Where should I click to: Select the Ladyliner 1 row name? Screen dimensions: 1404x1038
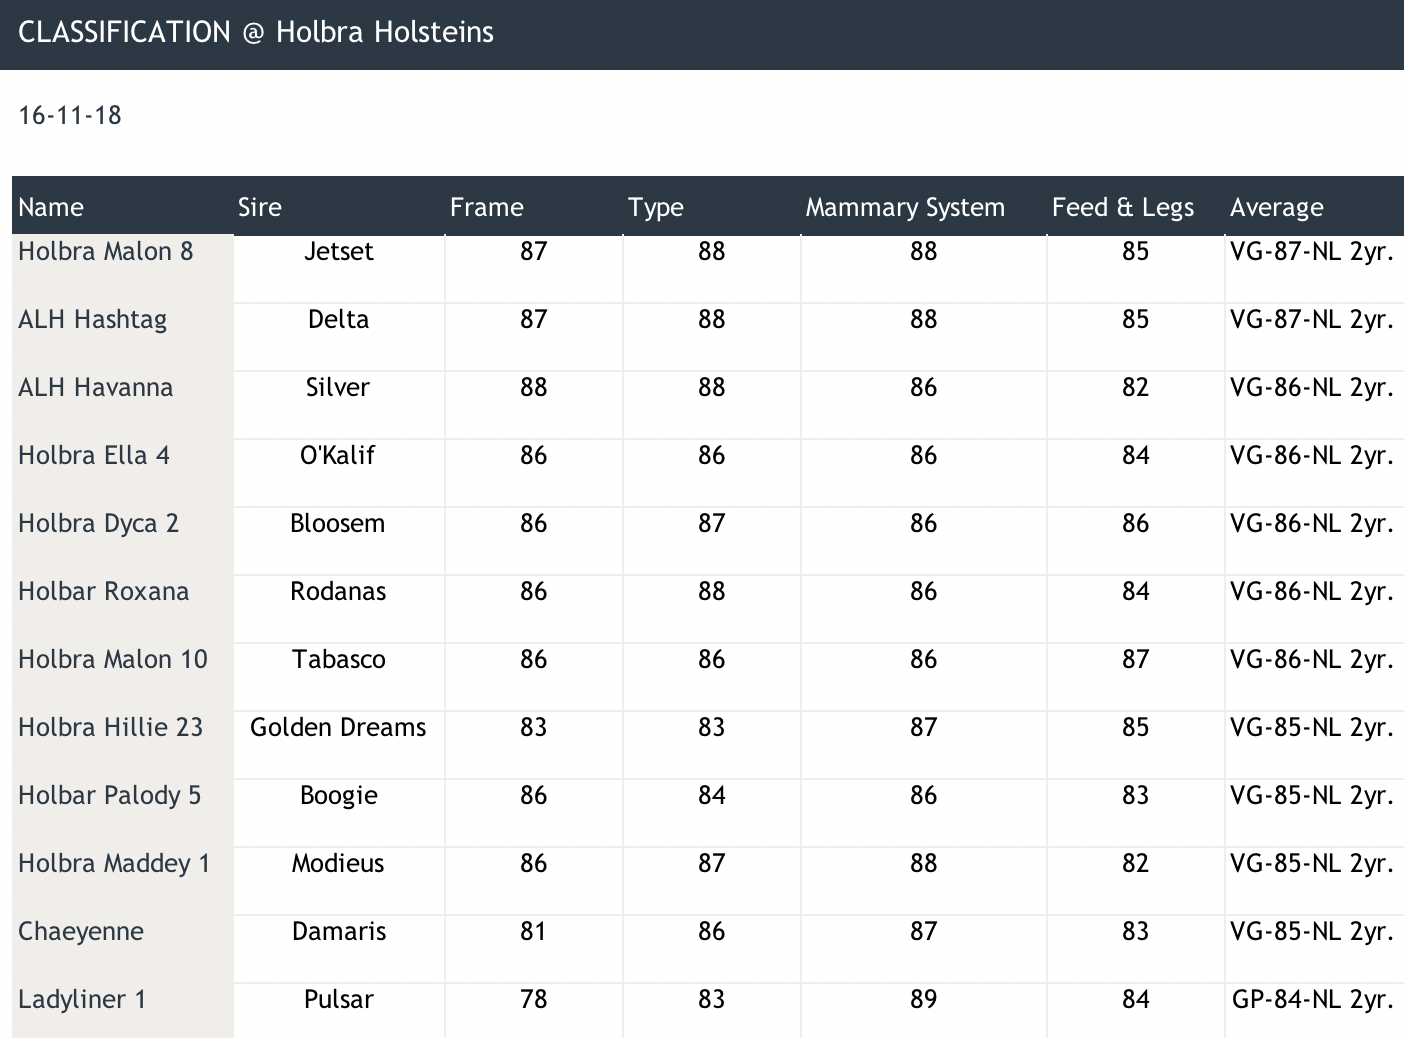(82, 999)
